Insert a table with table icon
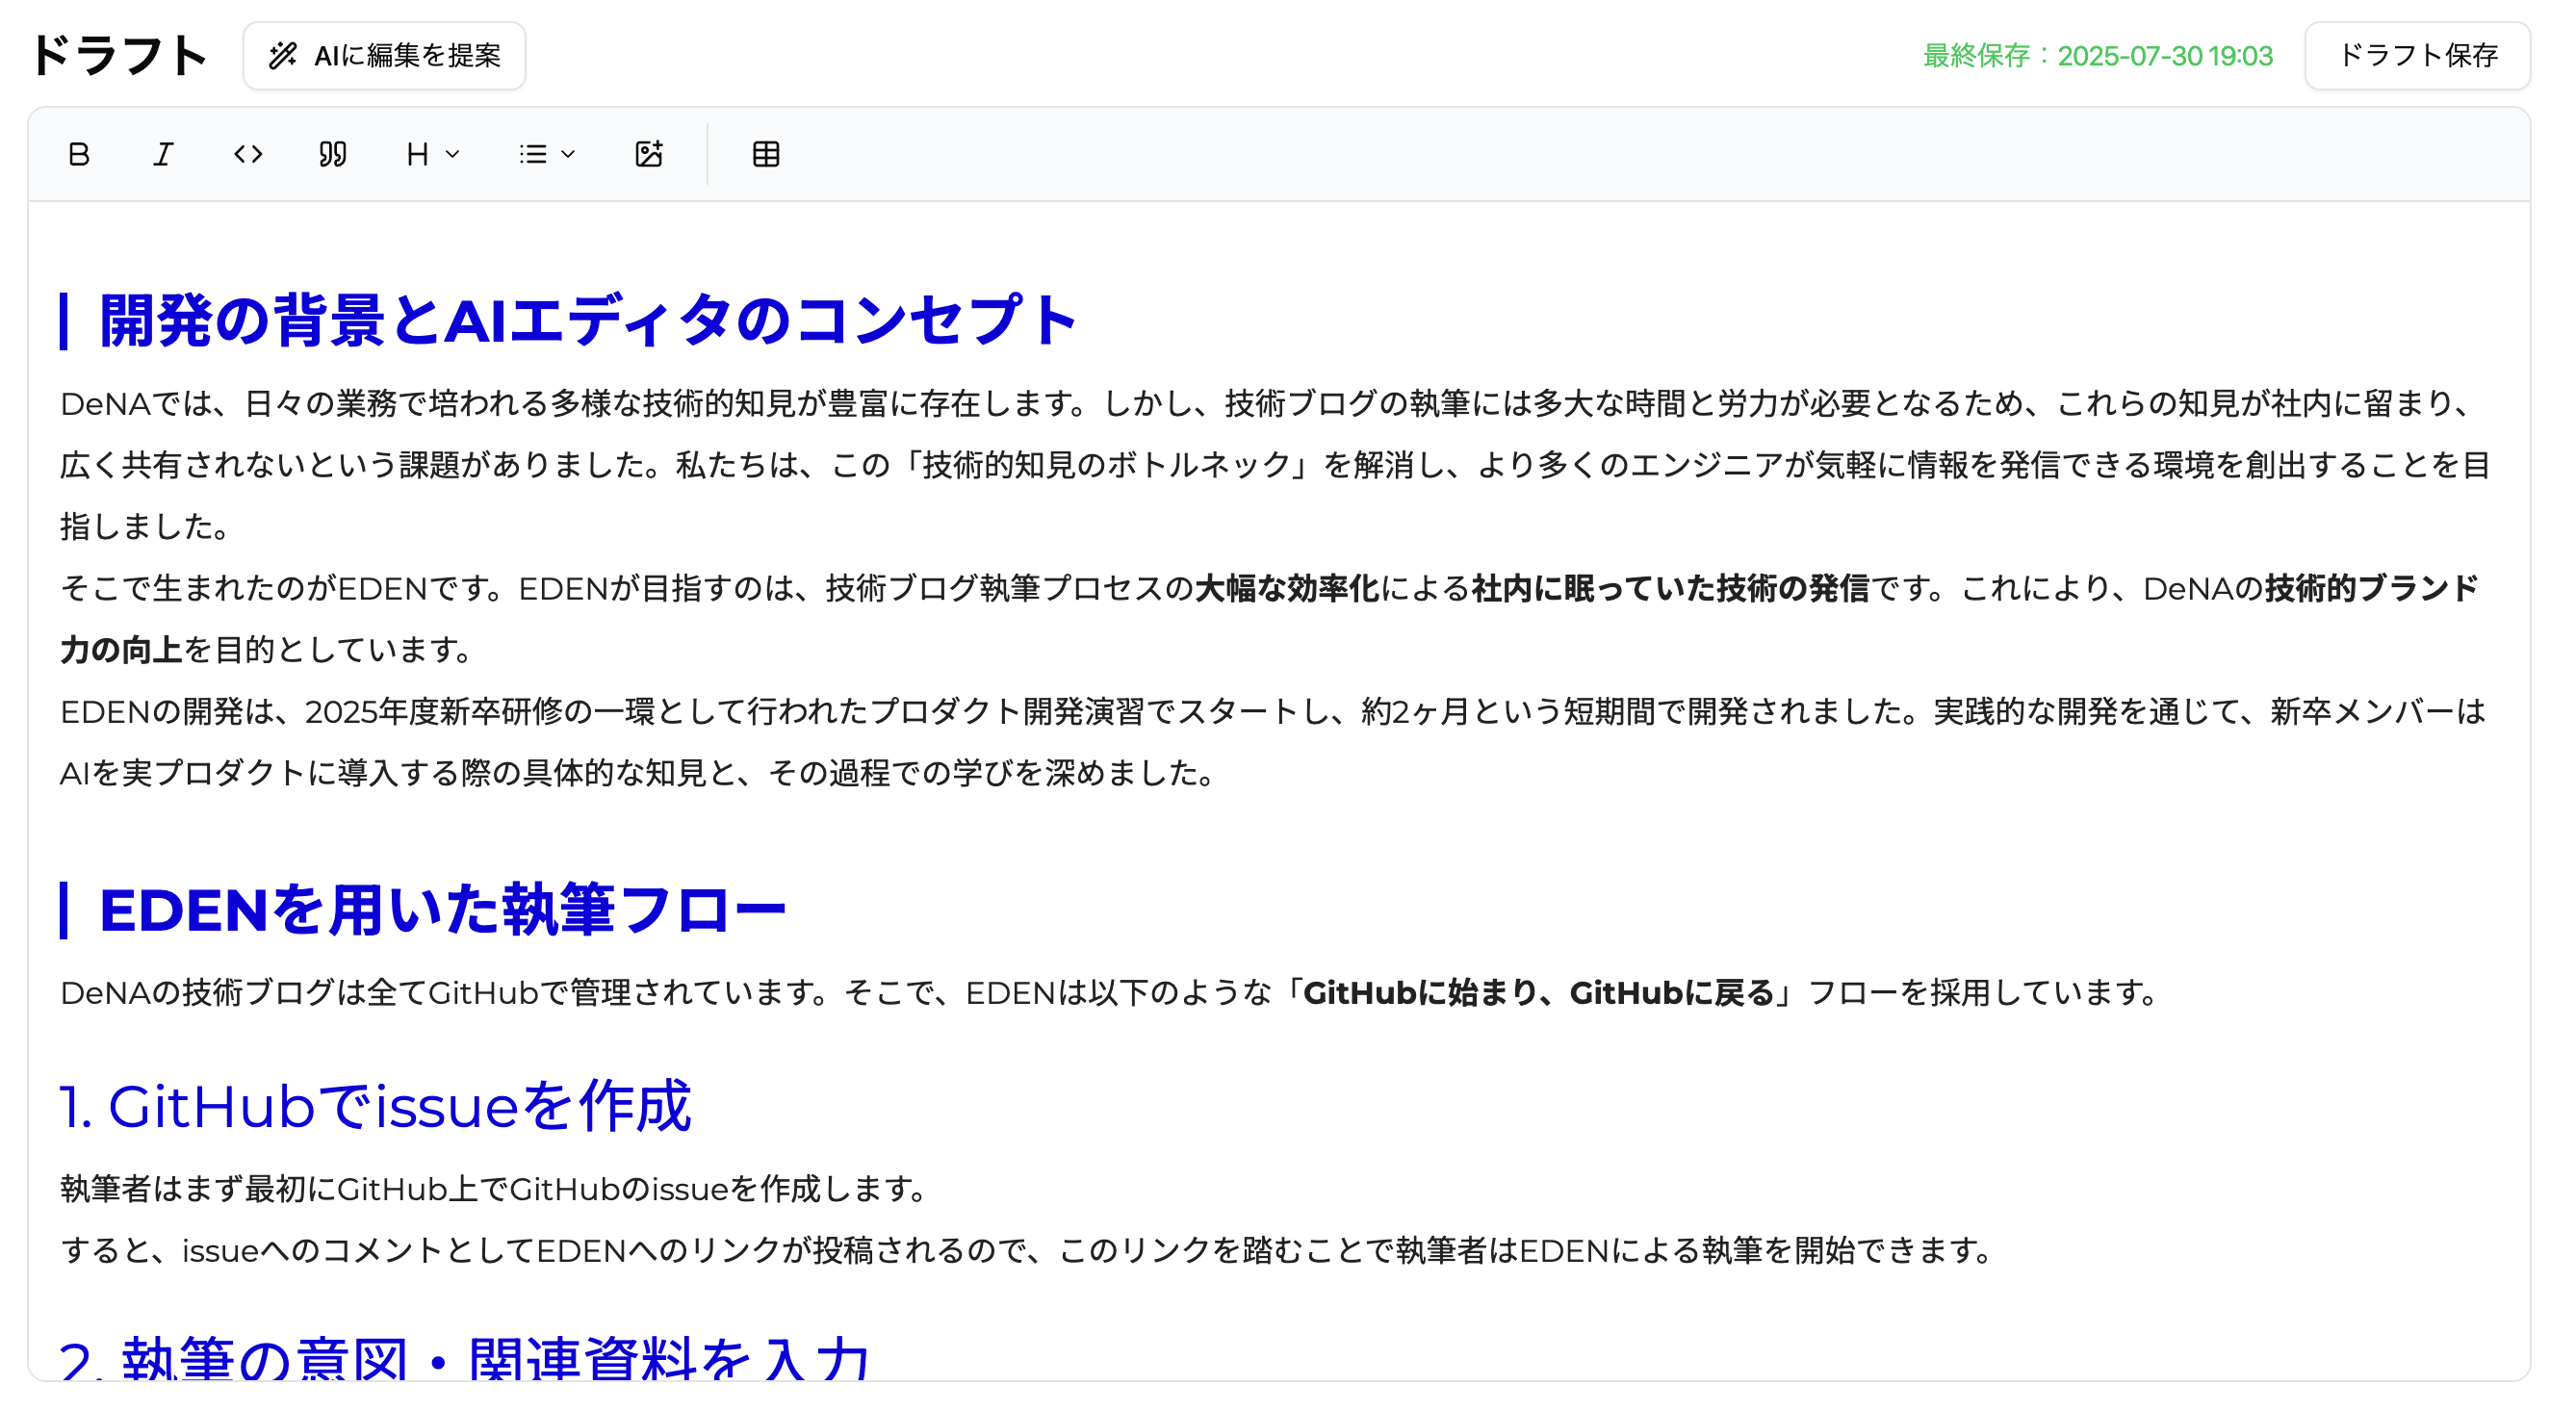2576x1411 pixels. pyautogui.click(x=766, y=154)
